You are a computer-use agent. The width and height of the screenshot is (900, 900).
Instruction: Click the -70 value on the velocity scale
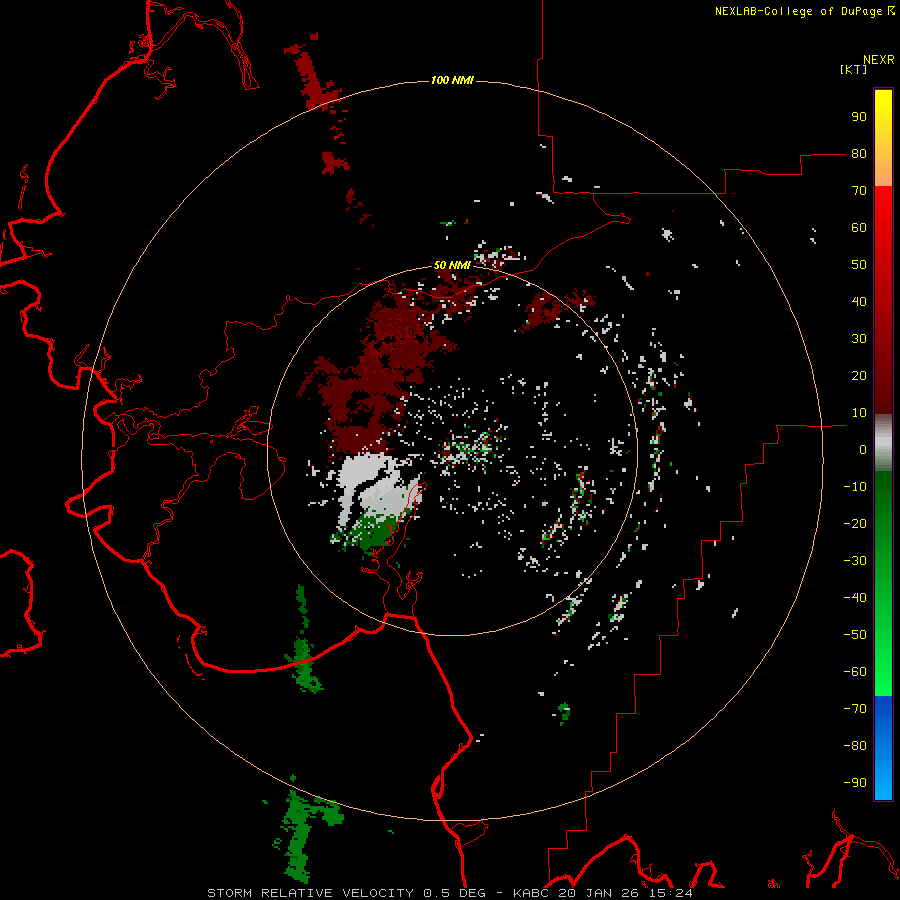[855, 709]
